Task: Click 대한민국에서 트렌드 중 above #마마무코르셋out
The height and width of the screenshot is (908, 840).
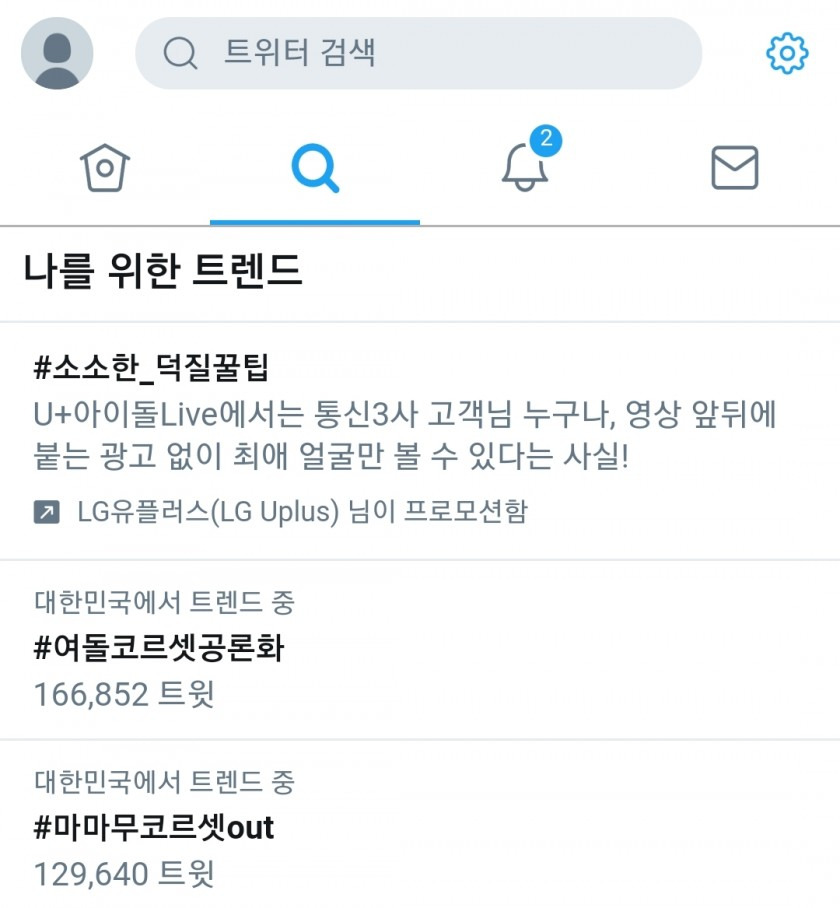Action: 164,782
